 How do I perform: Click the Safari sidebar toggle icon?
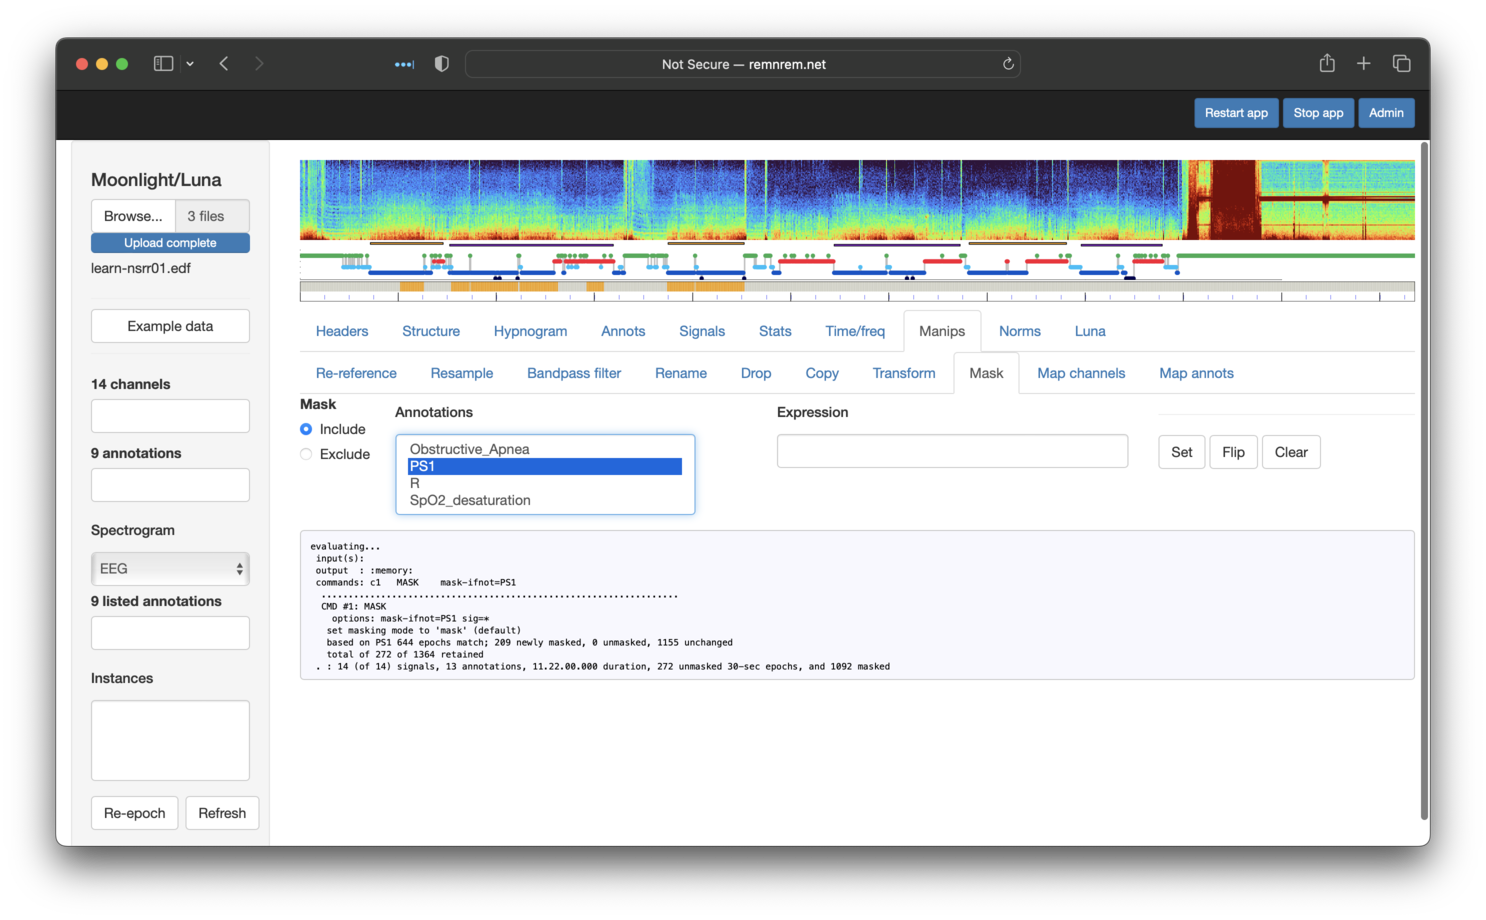point(163,64)
